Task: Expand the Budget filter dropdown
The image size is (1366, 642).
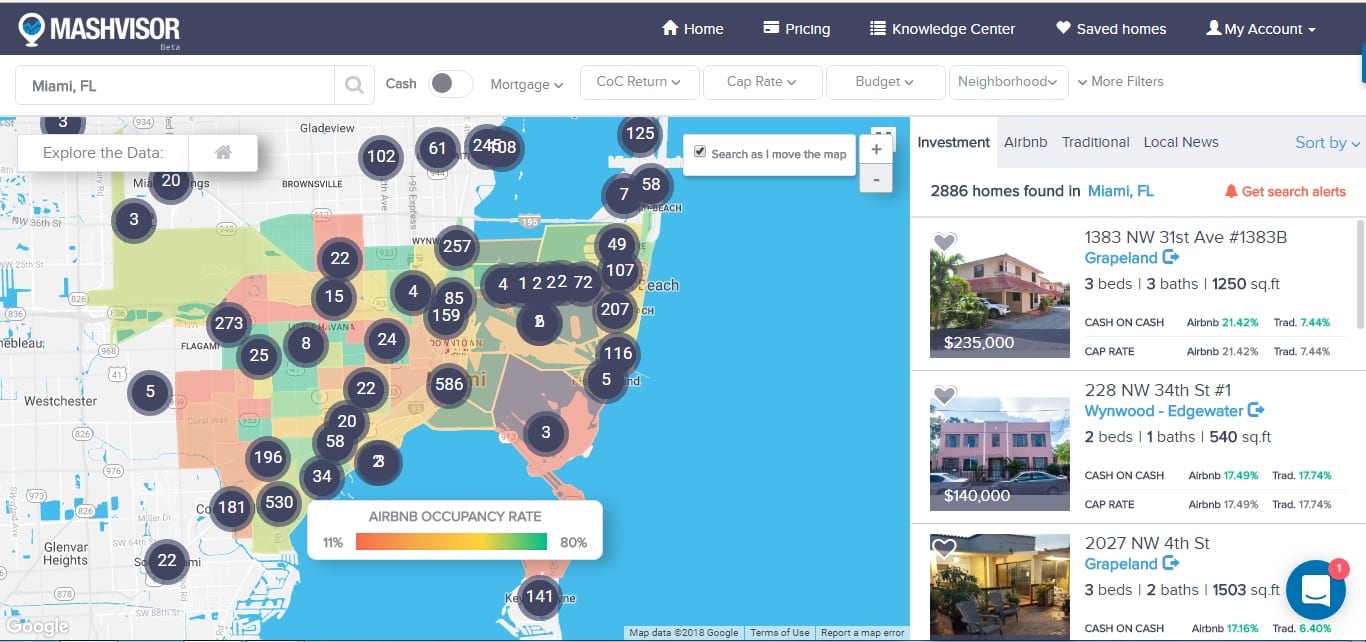Action: (885, 82)
